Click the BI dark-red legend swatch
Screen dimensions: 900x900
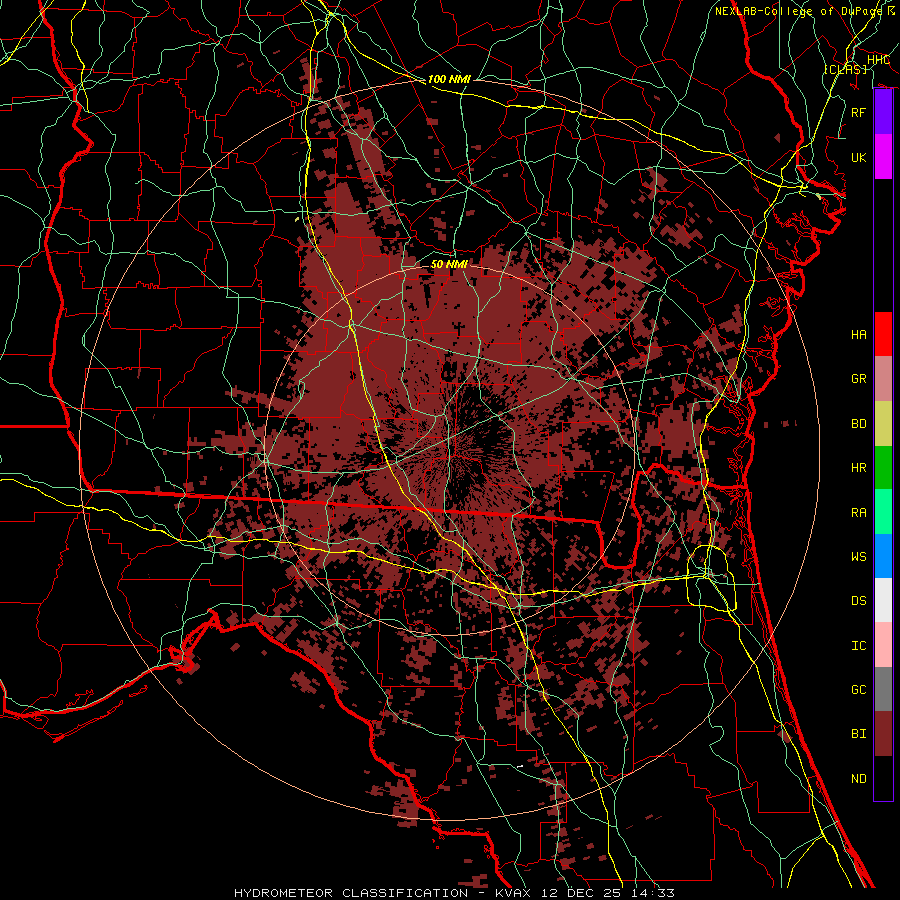883,734
